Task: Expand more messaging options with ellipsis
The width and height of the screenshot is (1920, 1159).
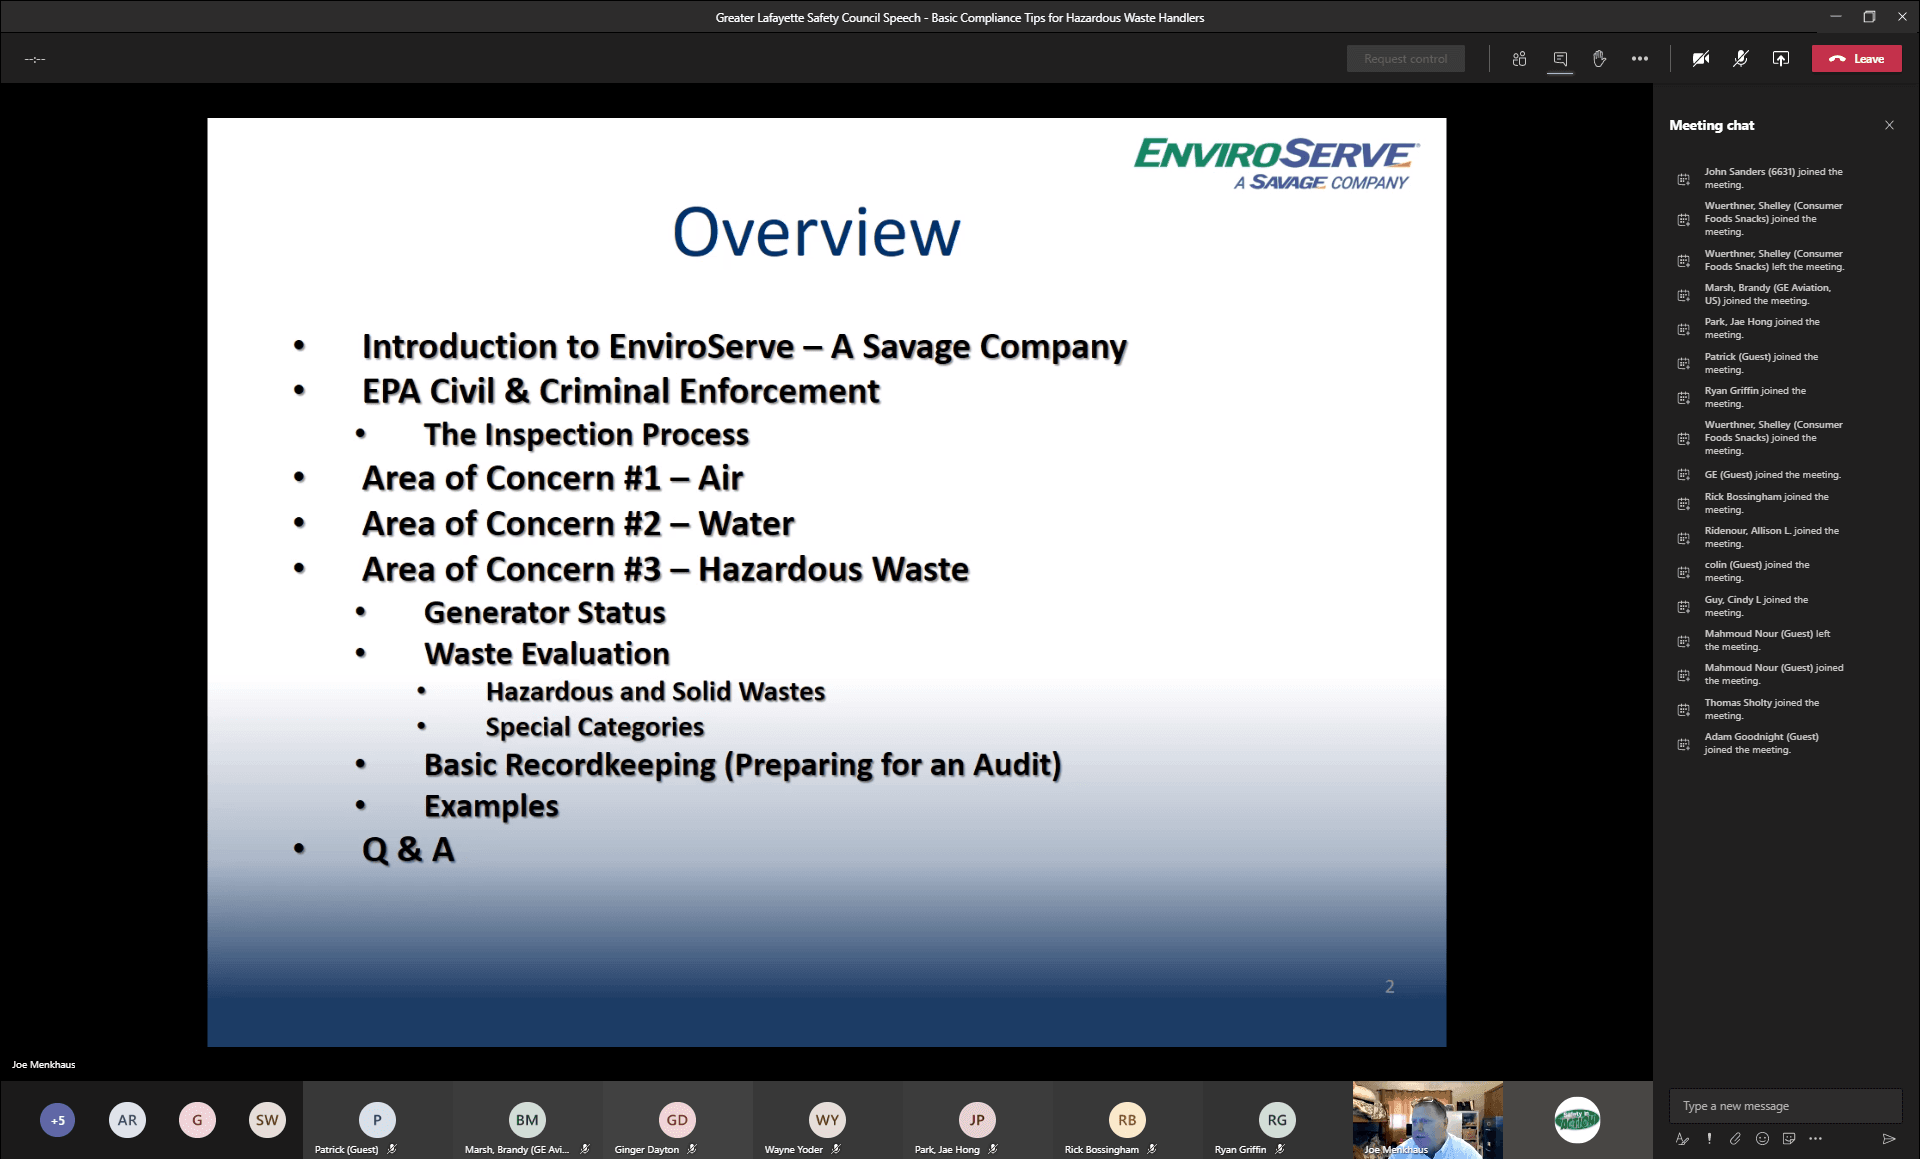Action: click(x=1817, y=1138)
